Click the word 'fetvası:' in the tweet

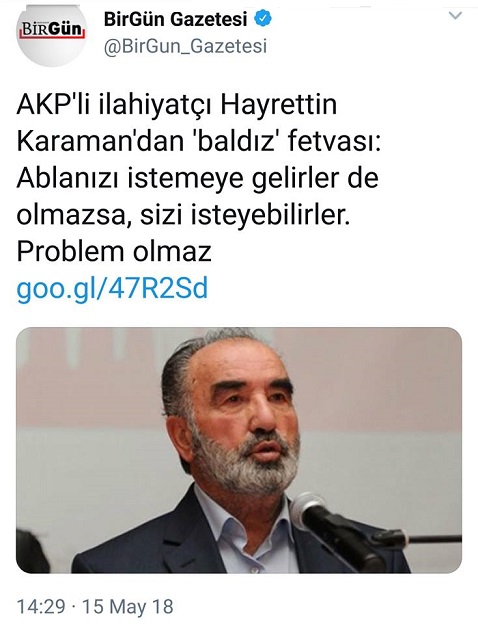335,141
